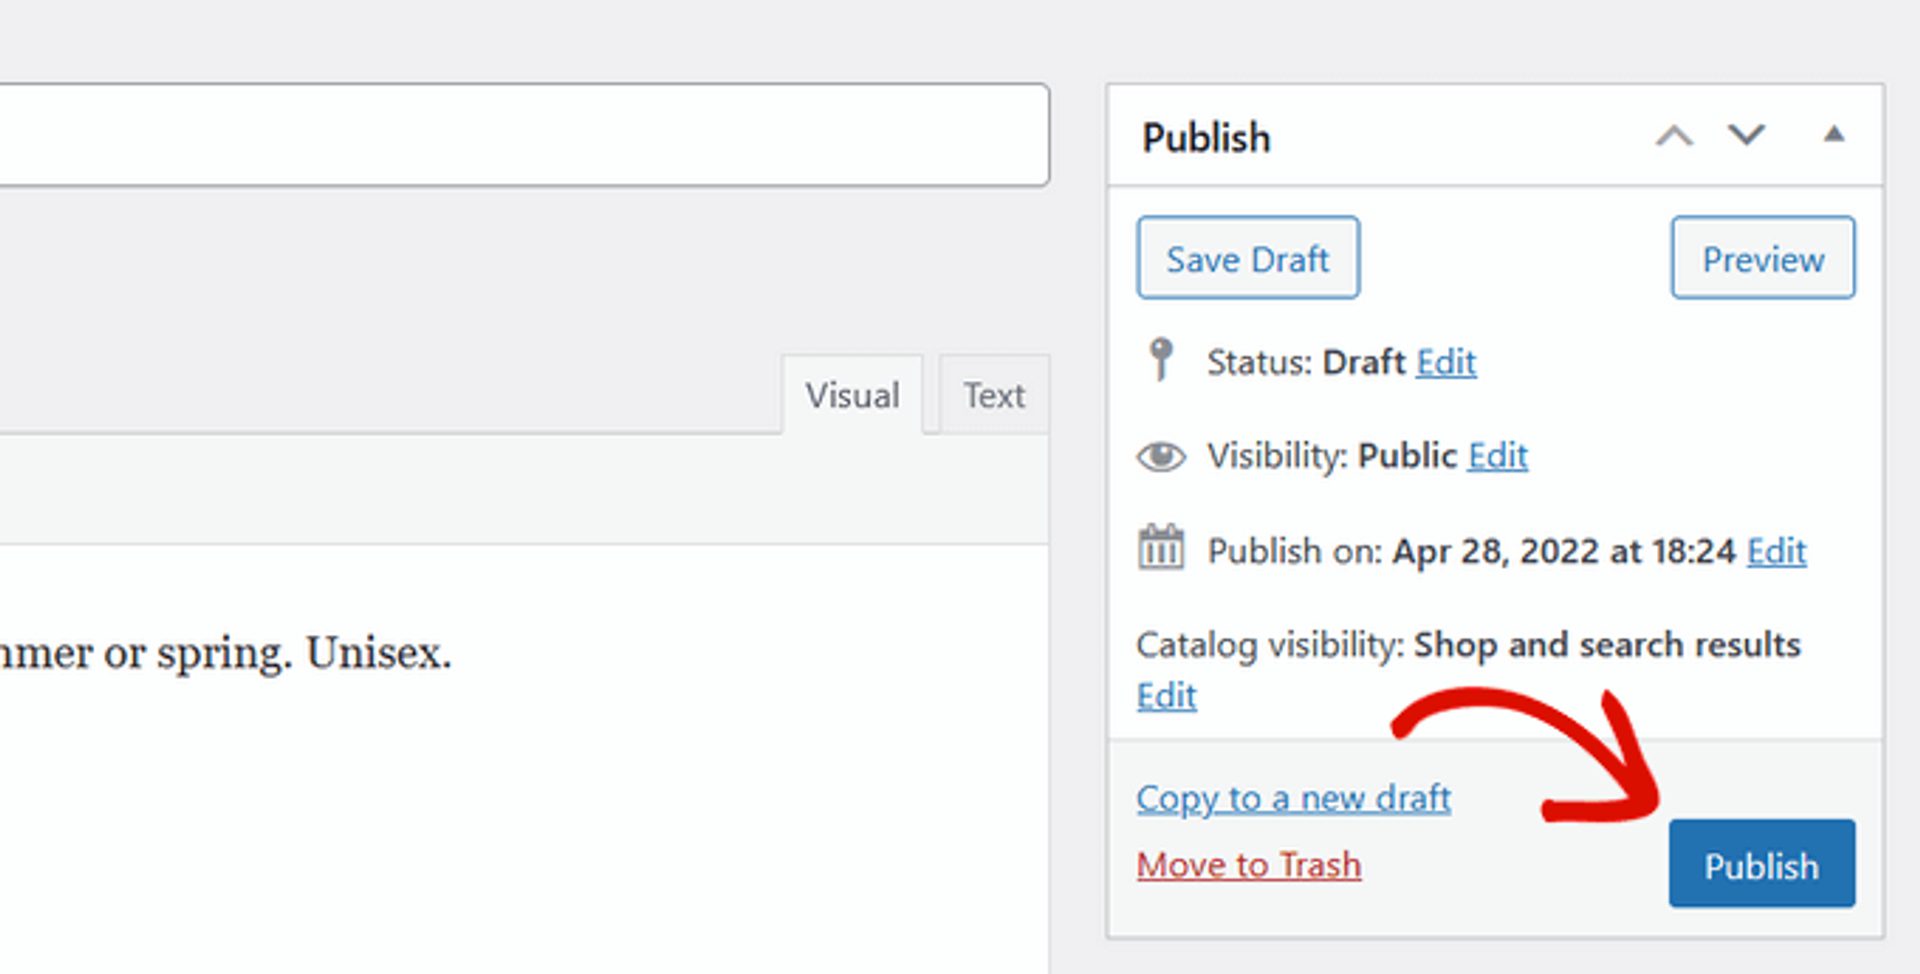1920x974 pixels.
Task: Click inside the empty title field
Action: click(520, 135)
